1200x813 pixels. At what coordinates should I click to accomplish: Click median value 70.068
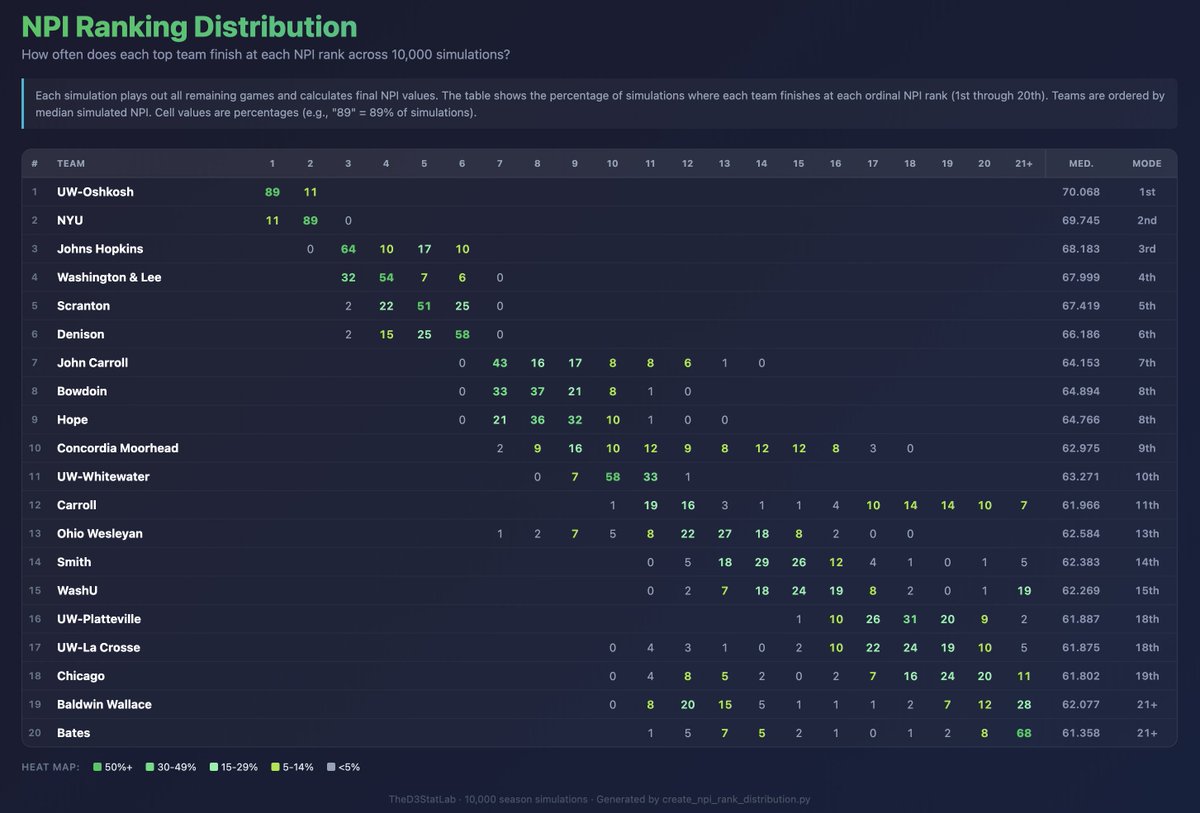[1081, 192]
